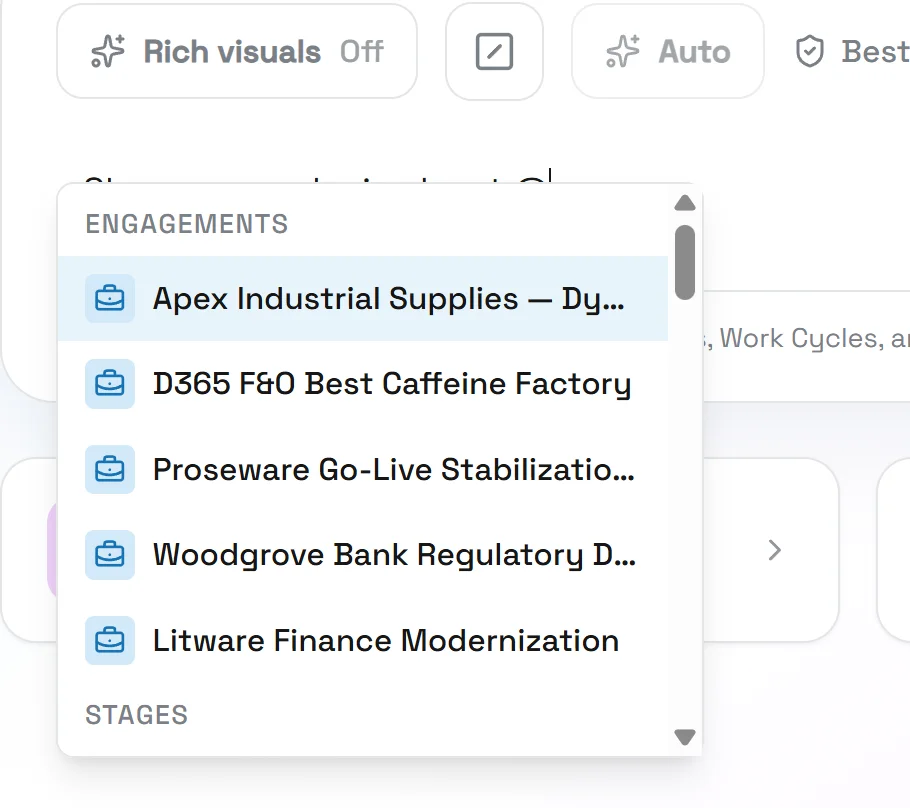The width and height of the screenshot is (910, 808).
Task: Click the sparkle icon in Rich visuals
Action: (x=108, y=52)
